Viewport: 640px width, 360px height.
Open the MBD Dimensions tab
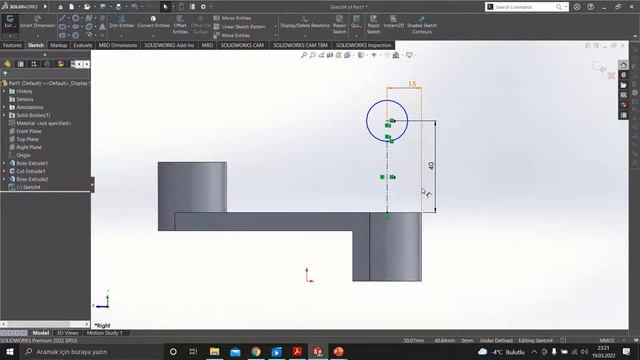point(118,45)
